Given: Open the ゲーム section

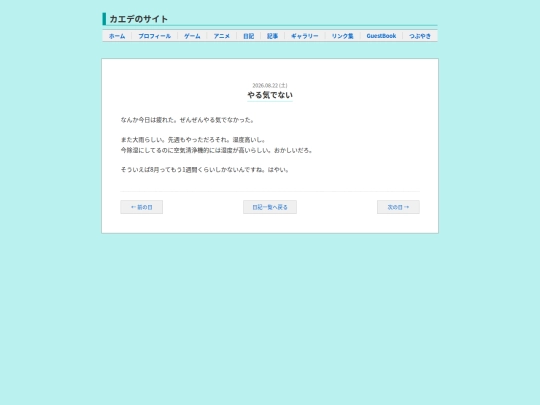Looking at the screenshot, I should click(192, 36).
